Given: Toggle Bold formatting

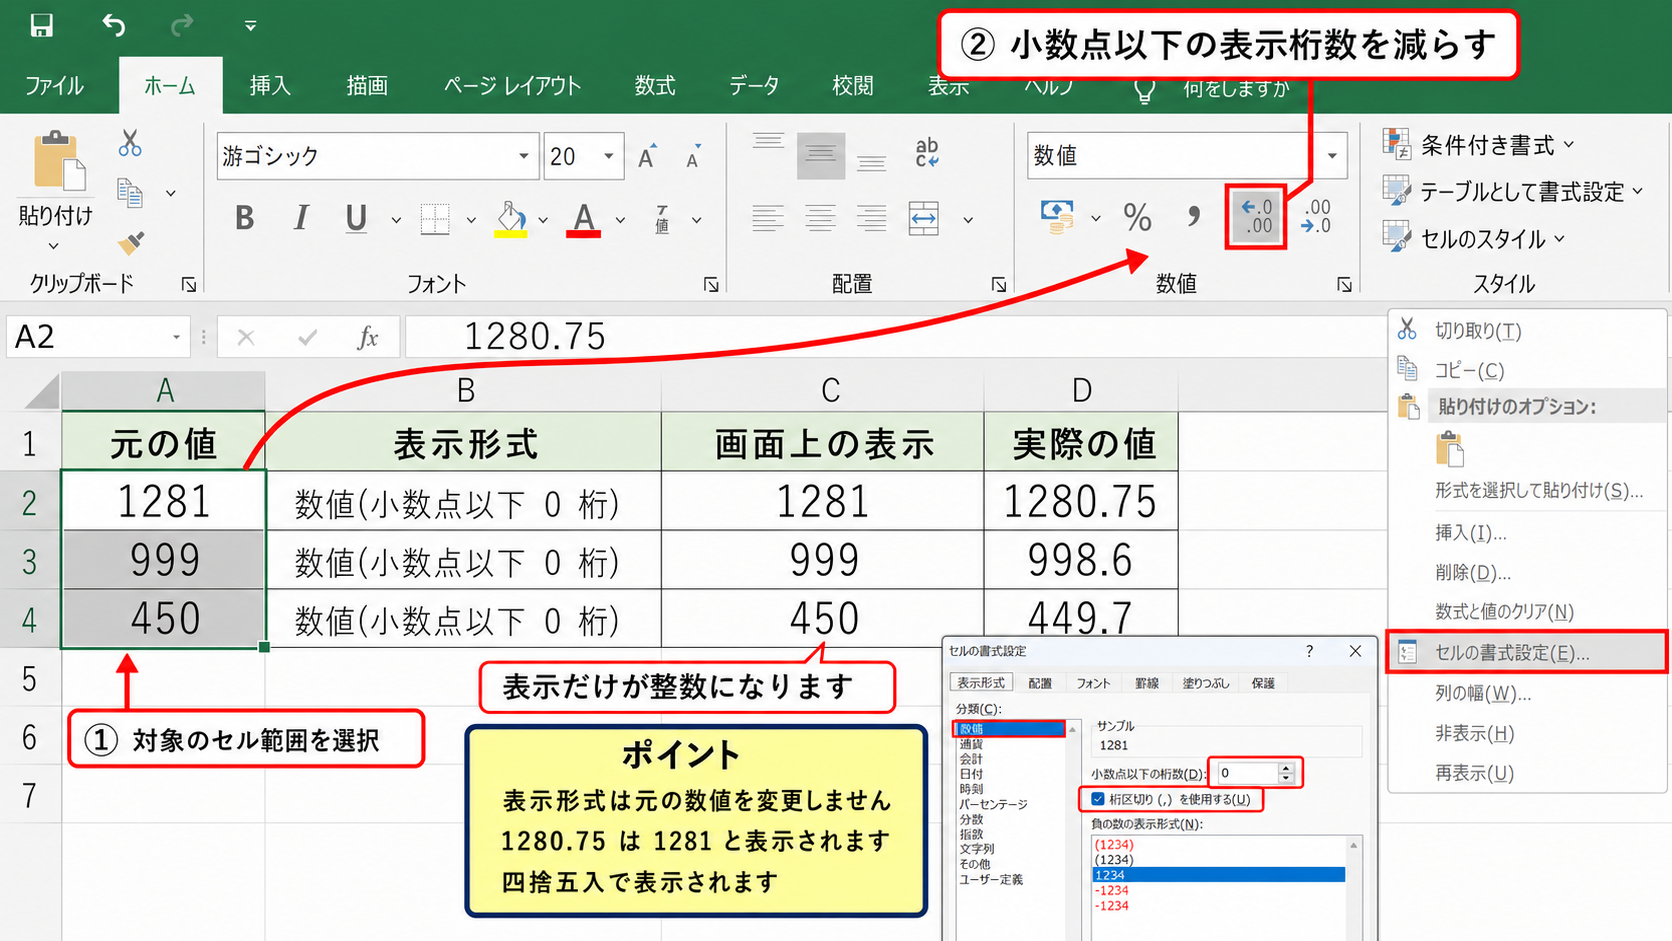Looking at the screenshot, I should [x=244, y=218].
